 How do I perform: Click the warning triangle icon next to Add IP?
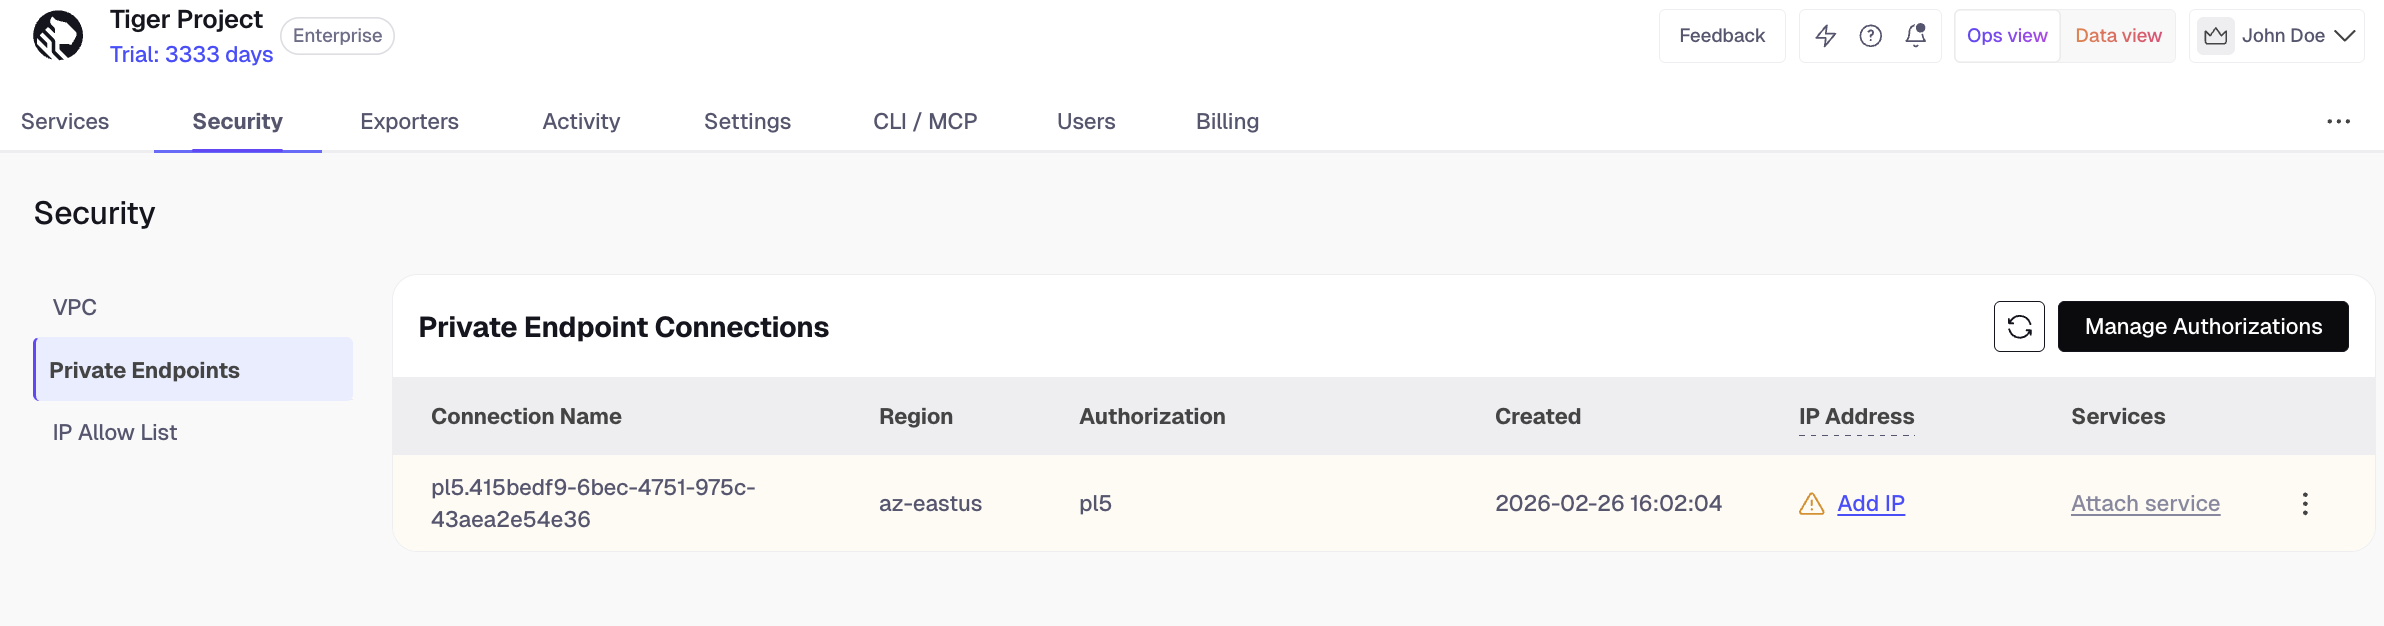coord(1812,503)
